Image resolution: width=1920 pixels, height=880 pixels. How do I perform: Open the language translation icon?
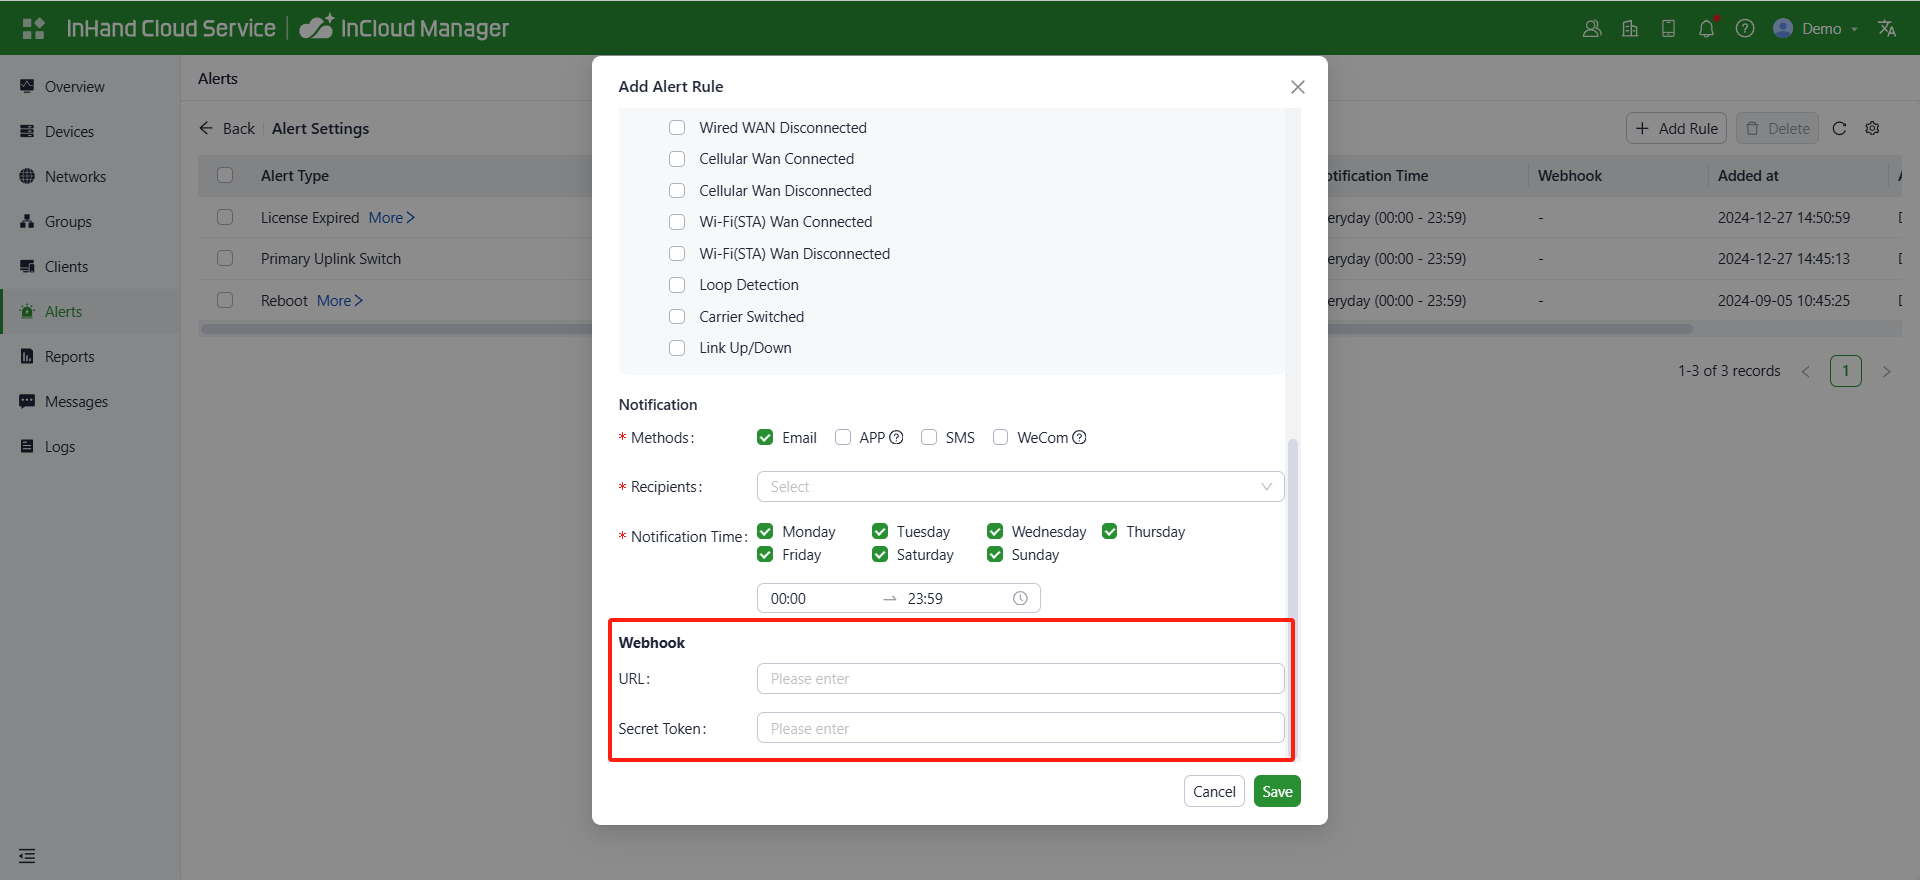(x=1887, y=29)
